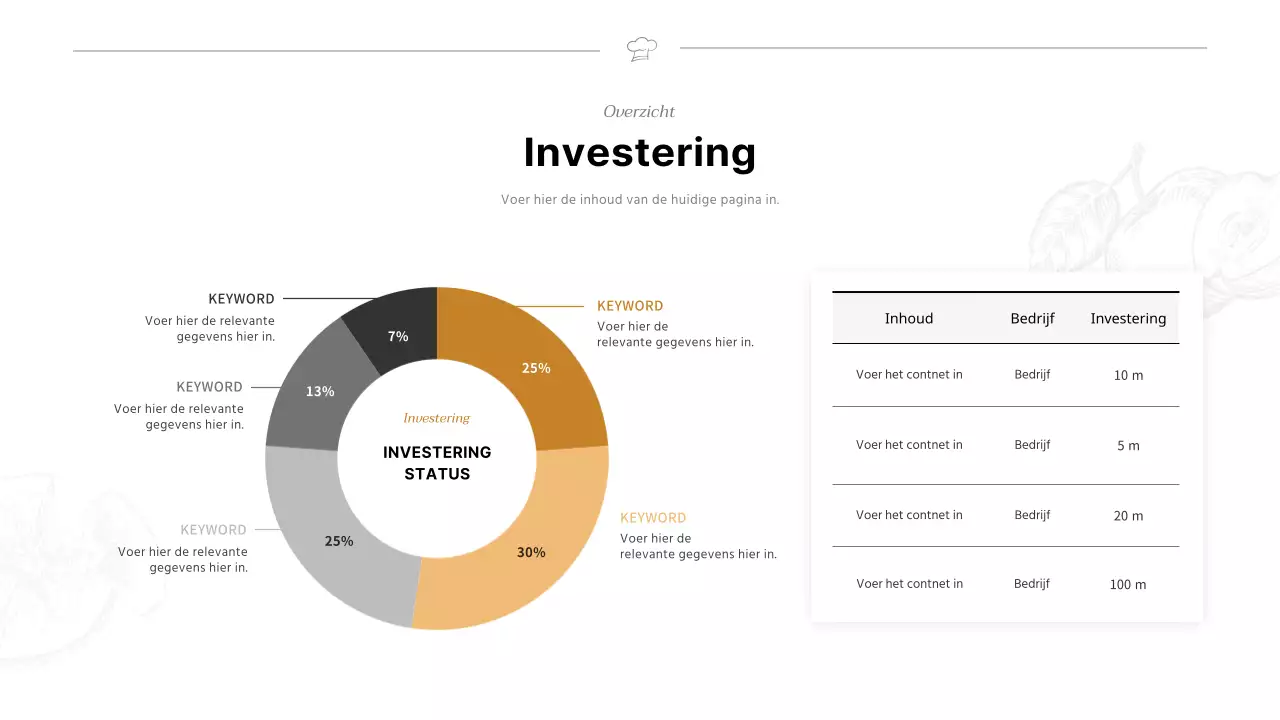Select the 'Investering' table column header
Viewport: 1280px width, 720px height.
(1128, 318)
